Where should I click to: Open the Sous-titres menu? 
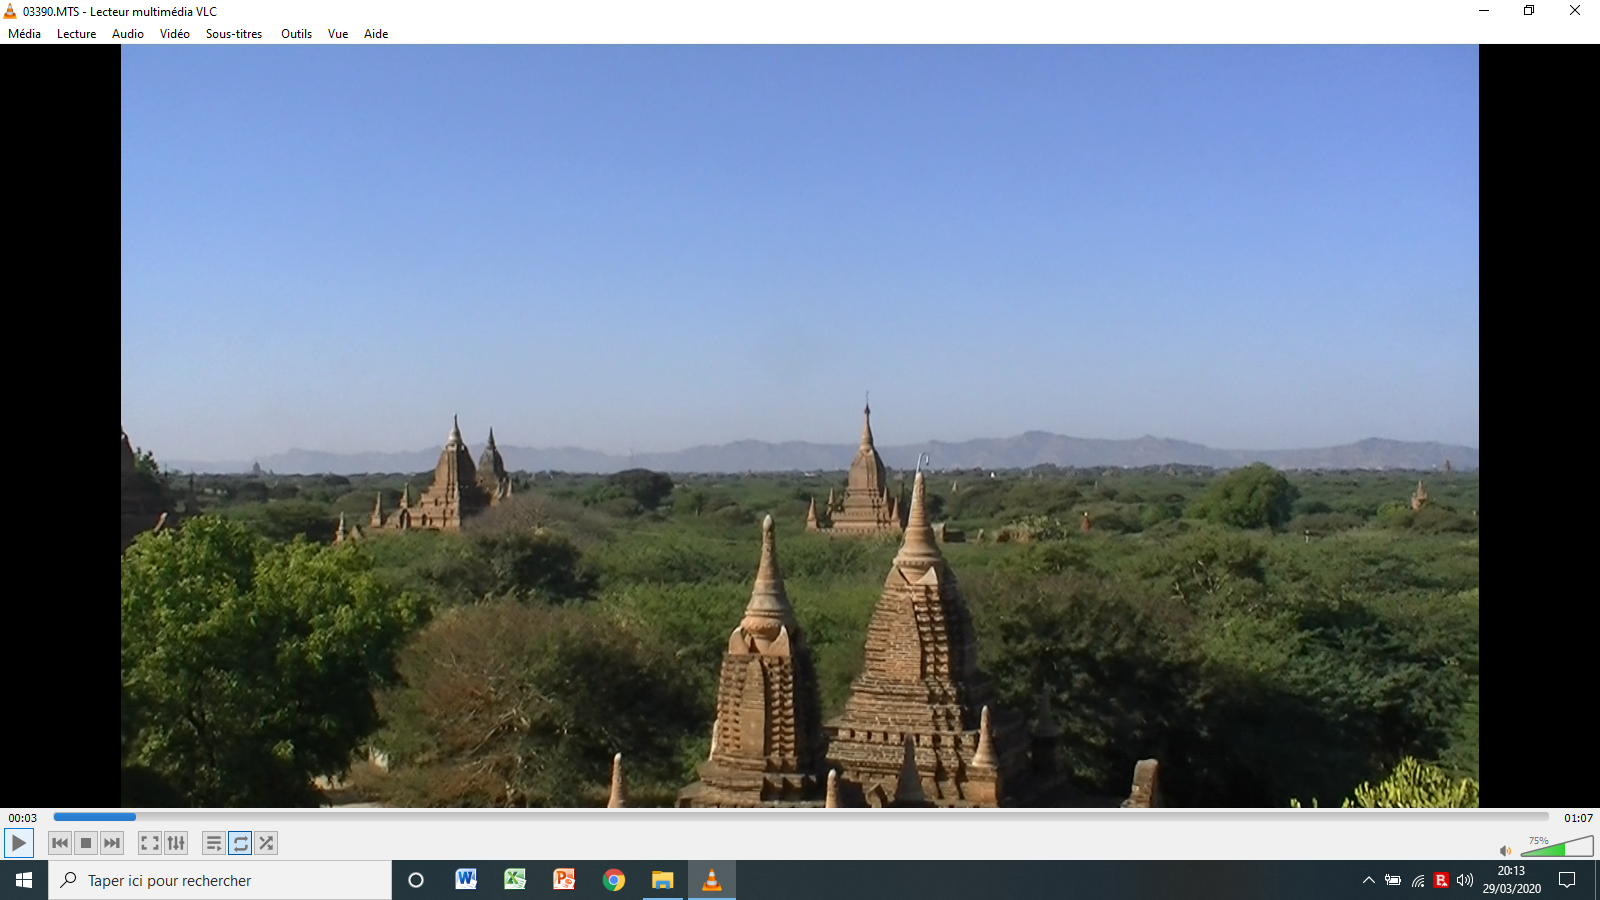tap(234, 34)
